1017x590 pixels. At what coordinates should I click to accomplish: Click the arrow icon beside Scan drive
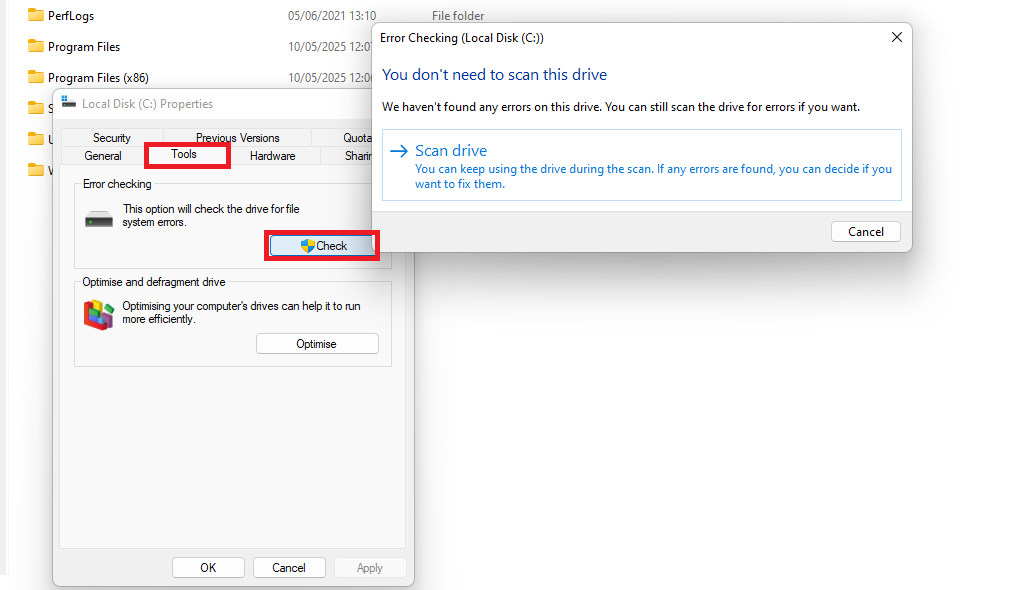399,150
